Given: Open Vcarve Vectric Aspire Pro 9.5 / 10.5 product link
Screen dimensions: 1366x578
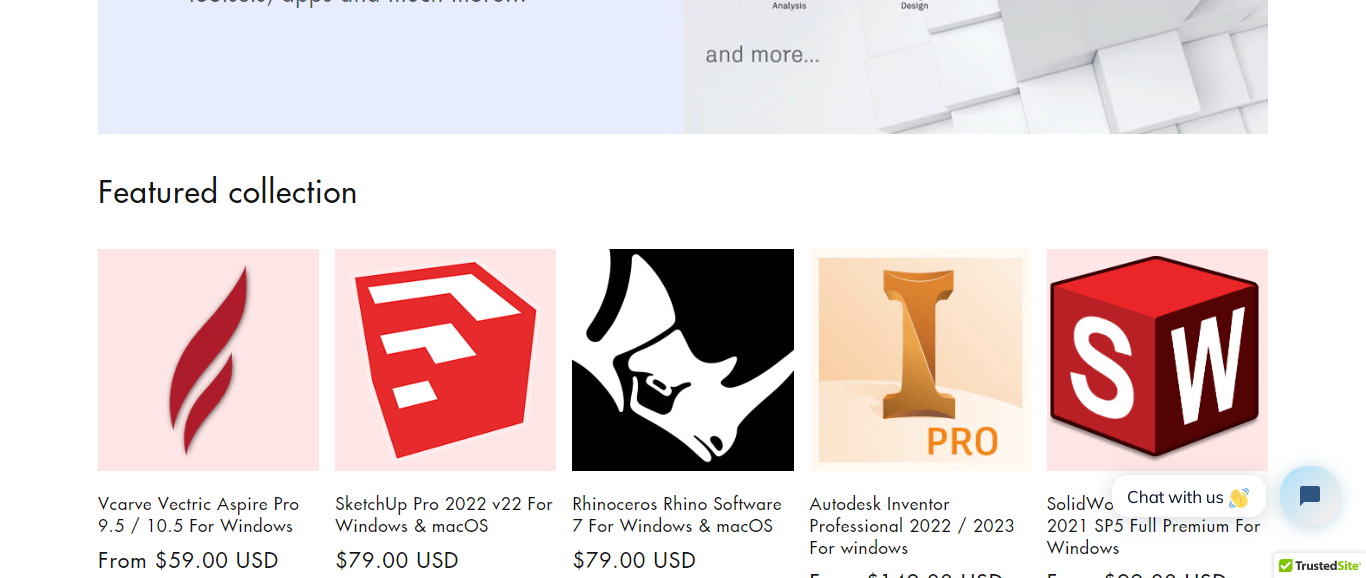Looking at the screenshot, I should (x=199, y=514).
